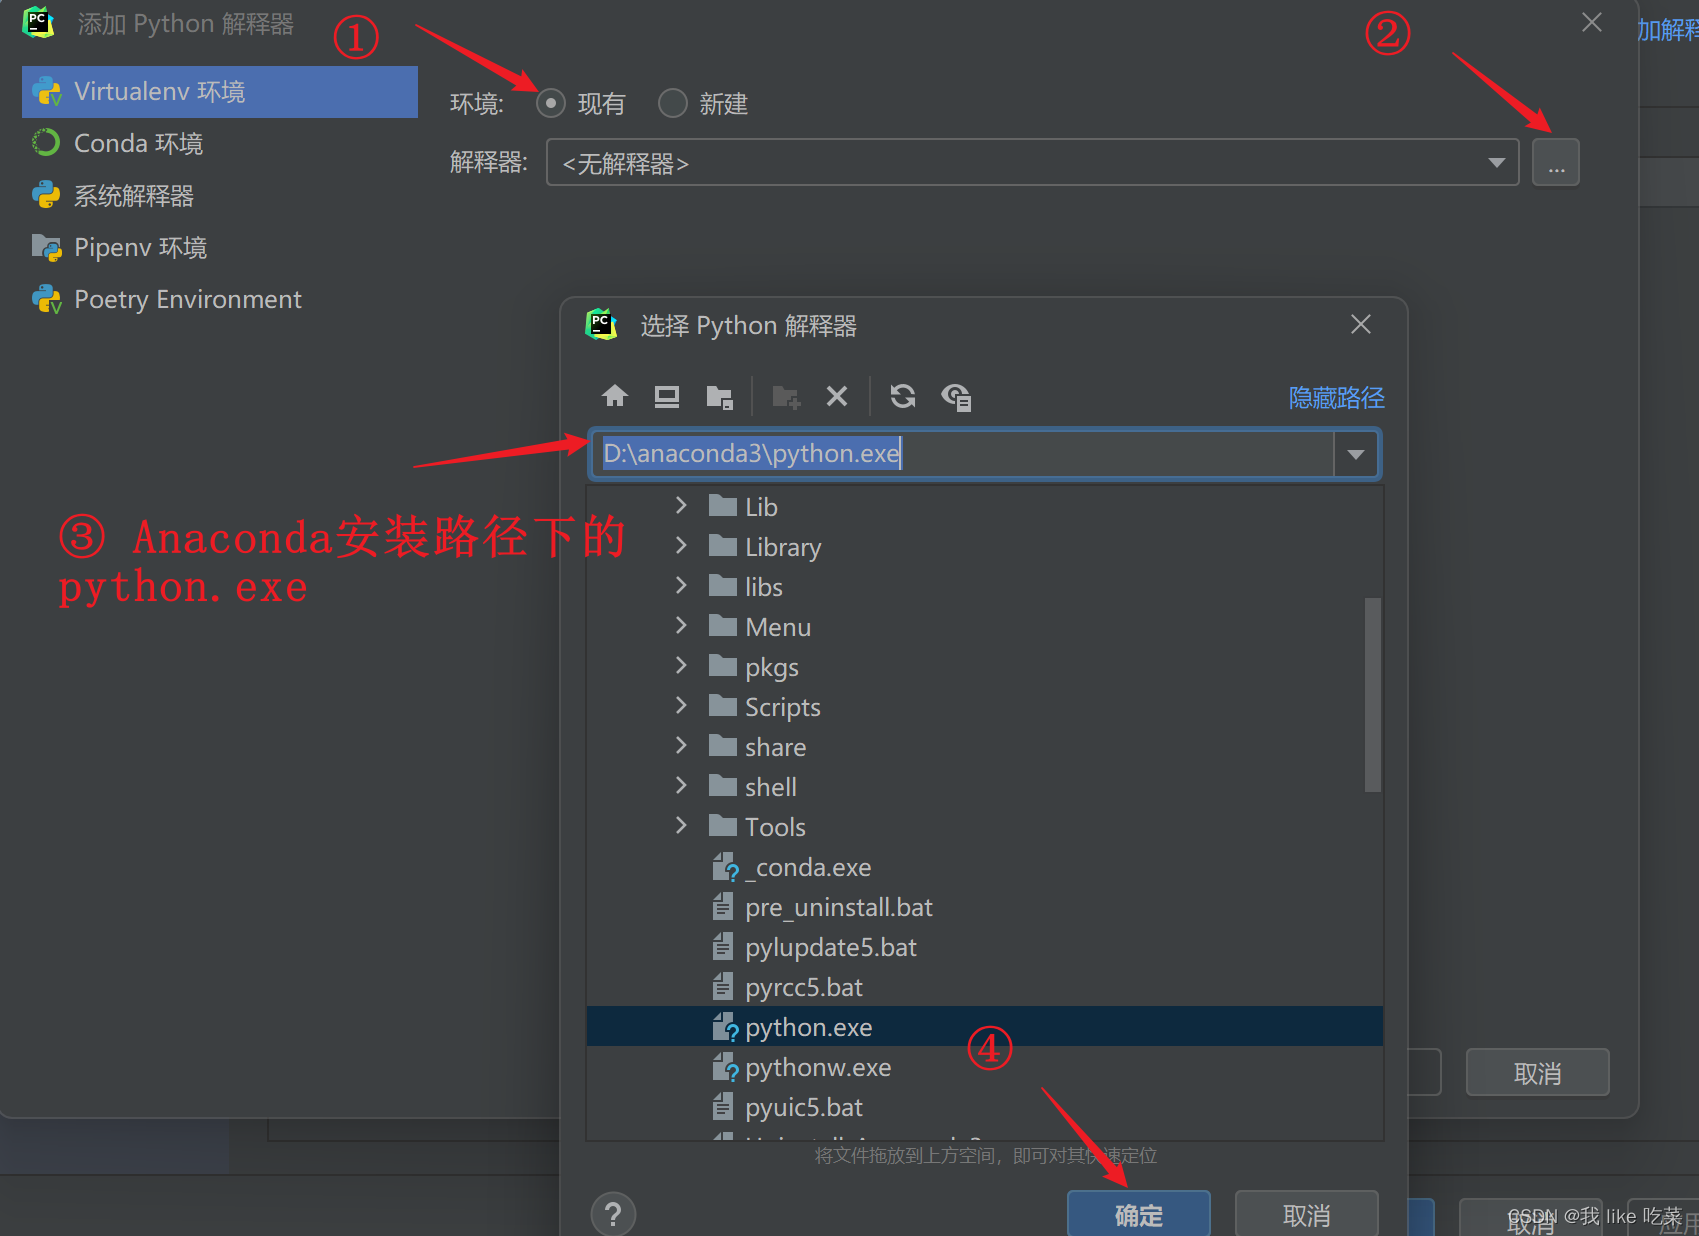
Task: Expand the share folder
Action: pos(681,745)
